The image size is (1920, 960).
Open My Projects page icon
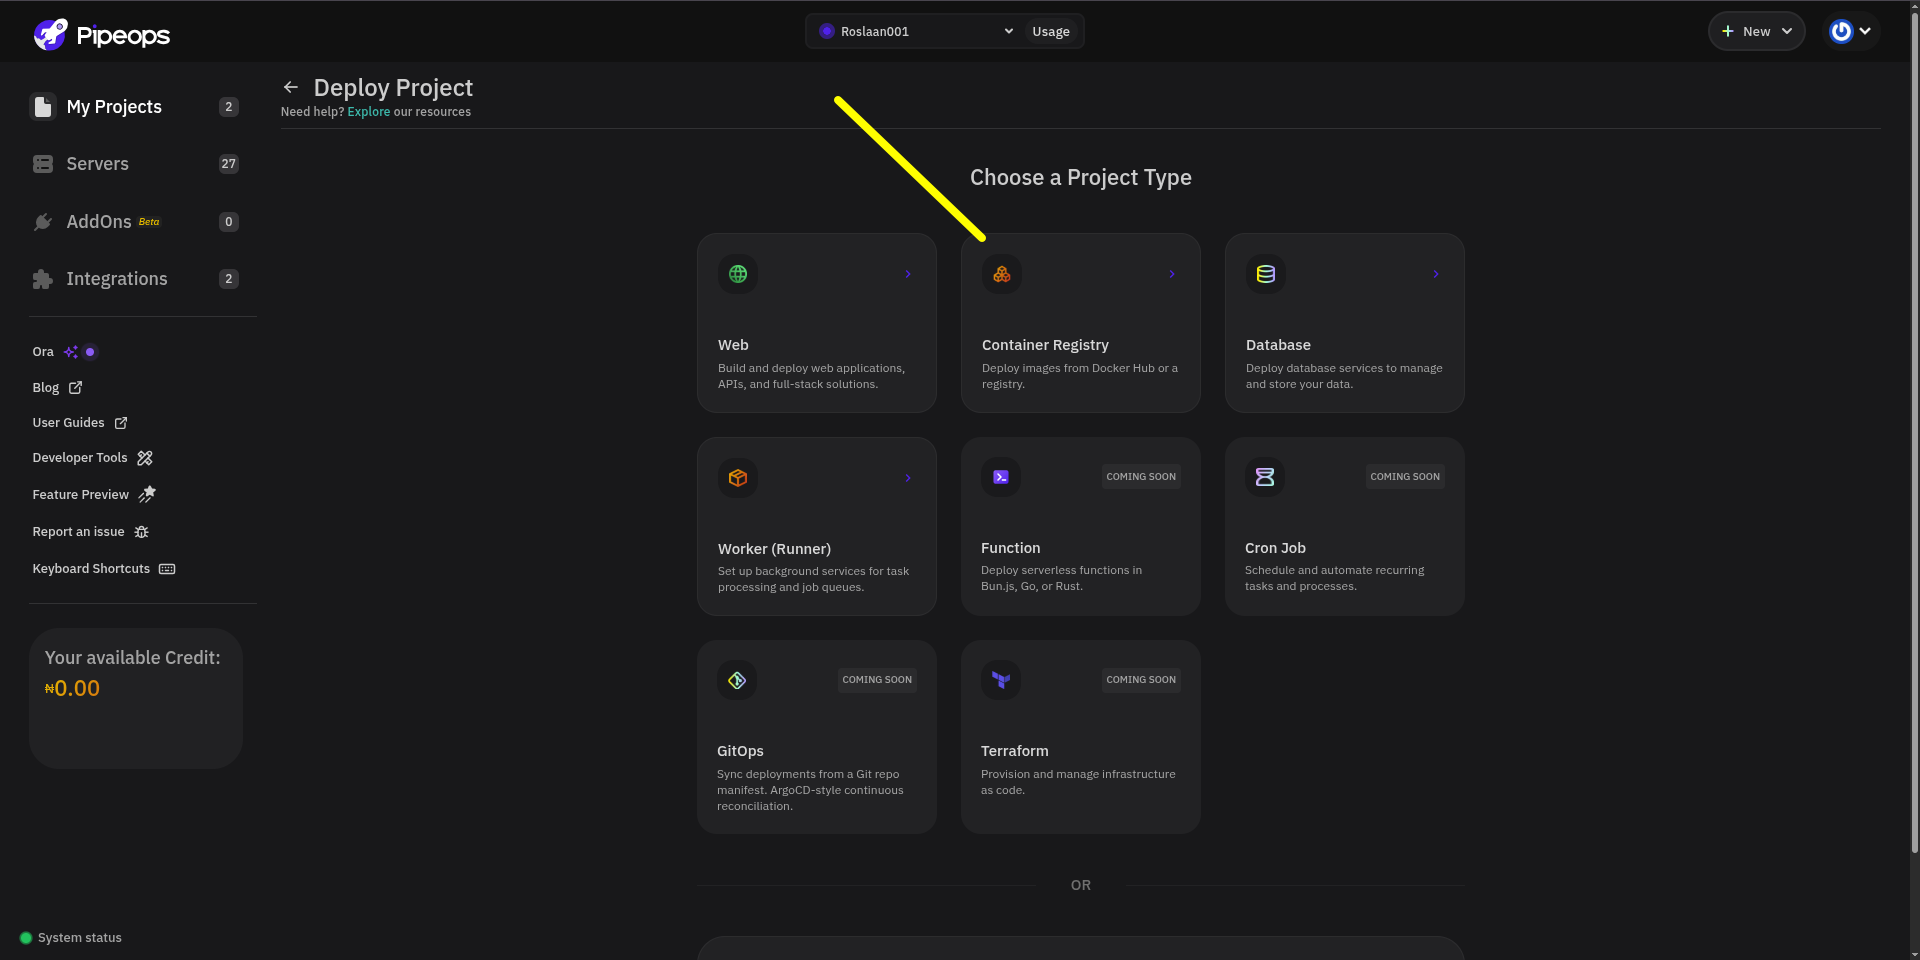click(43, 107)
